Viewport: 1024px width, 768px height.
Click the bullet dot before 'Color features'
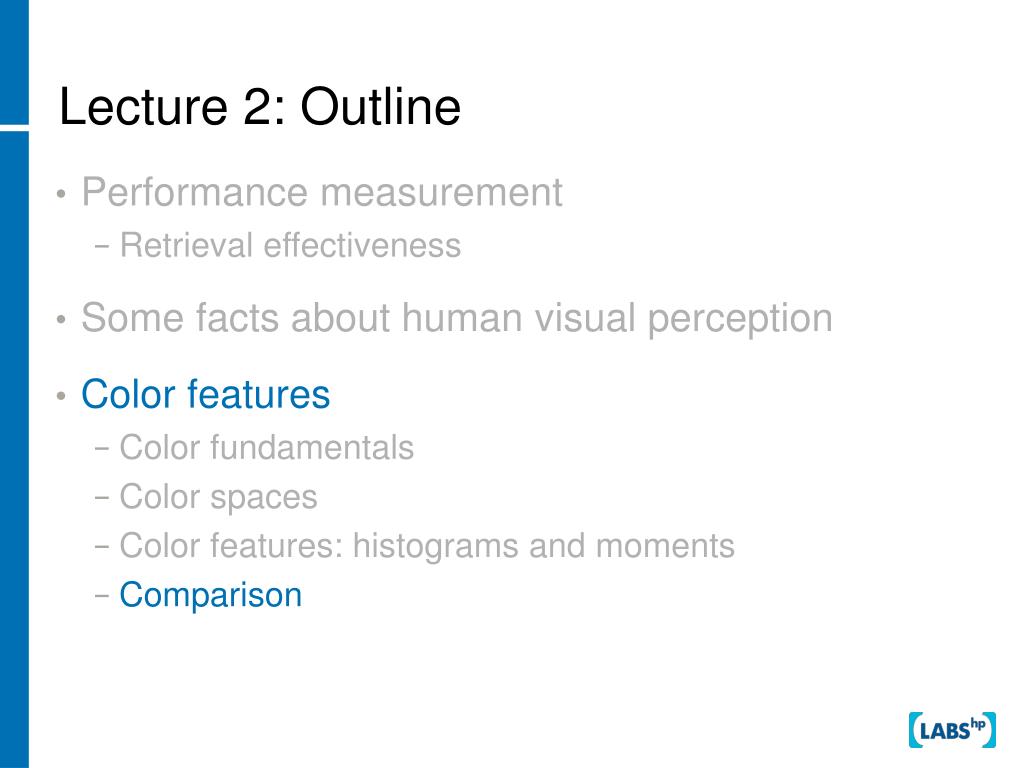point(61,396)
